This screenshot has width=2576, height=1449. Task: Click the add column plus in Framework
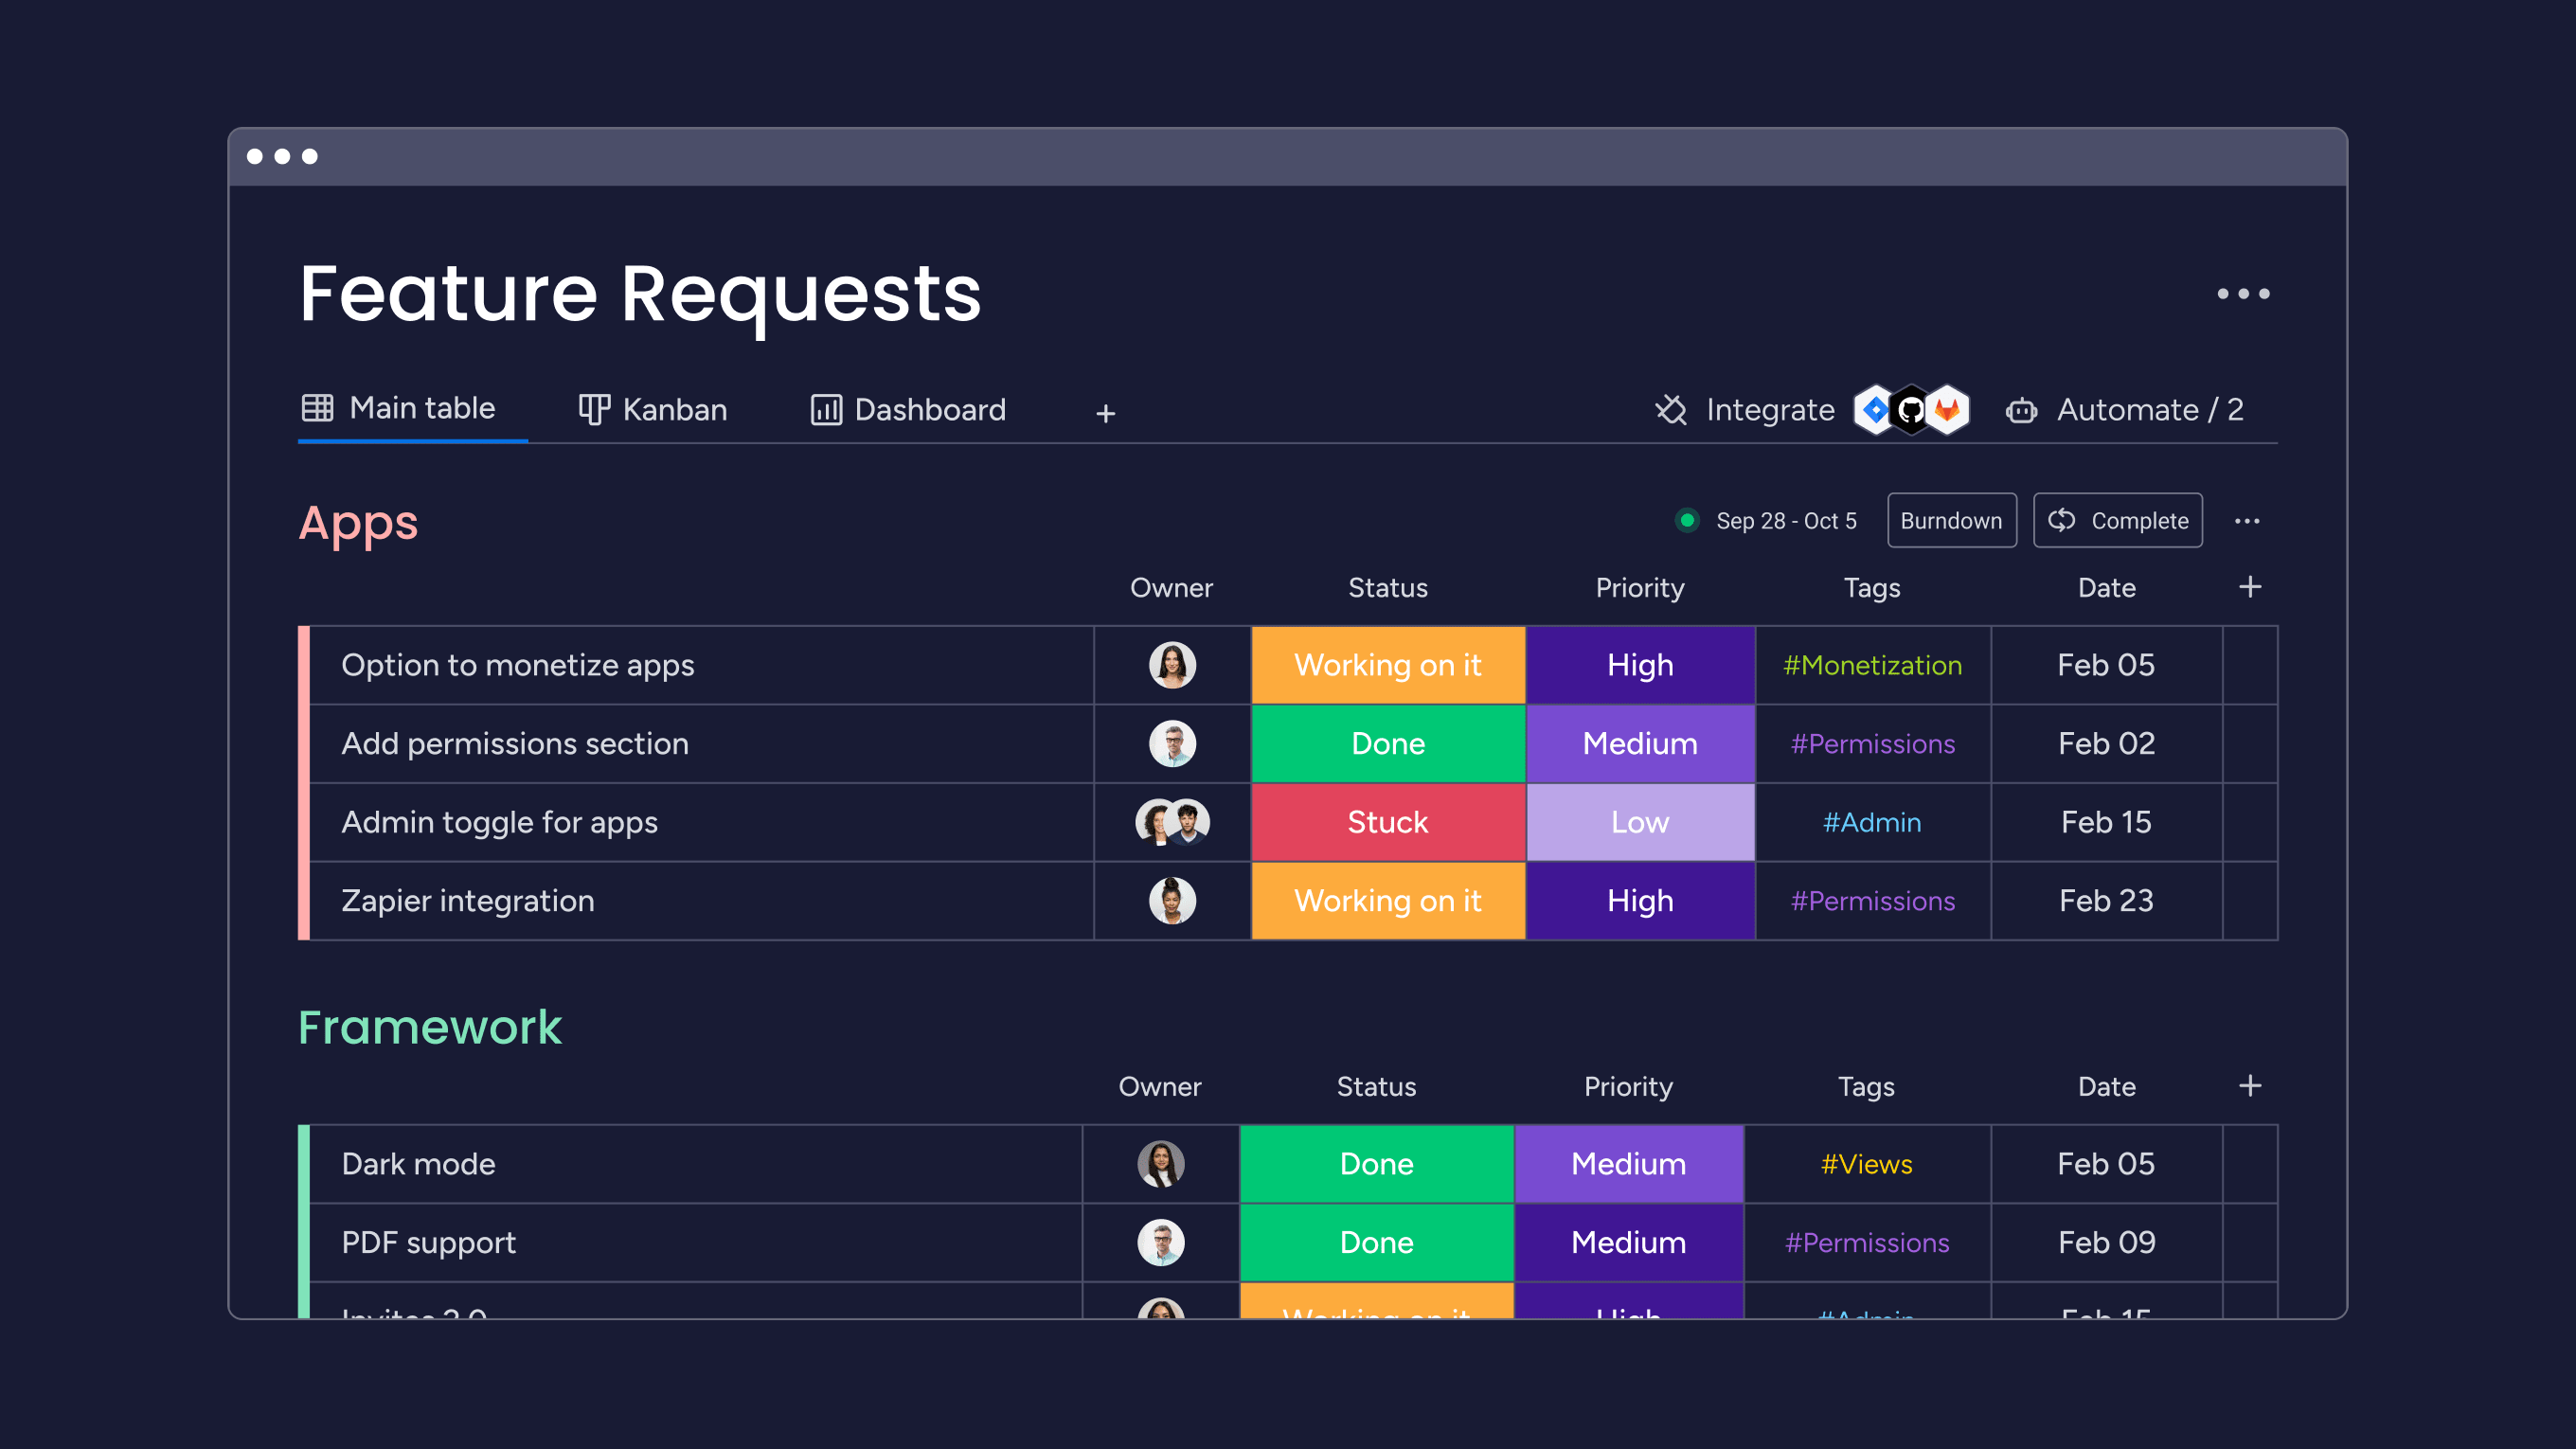pyautogui.click(x=2248, y=1086)
